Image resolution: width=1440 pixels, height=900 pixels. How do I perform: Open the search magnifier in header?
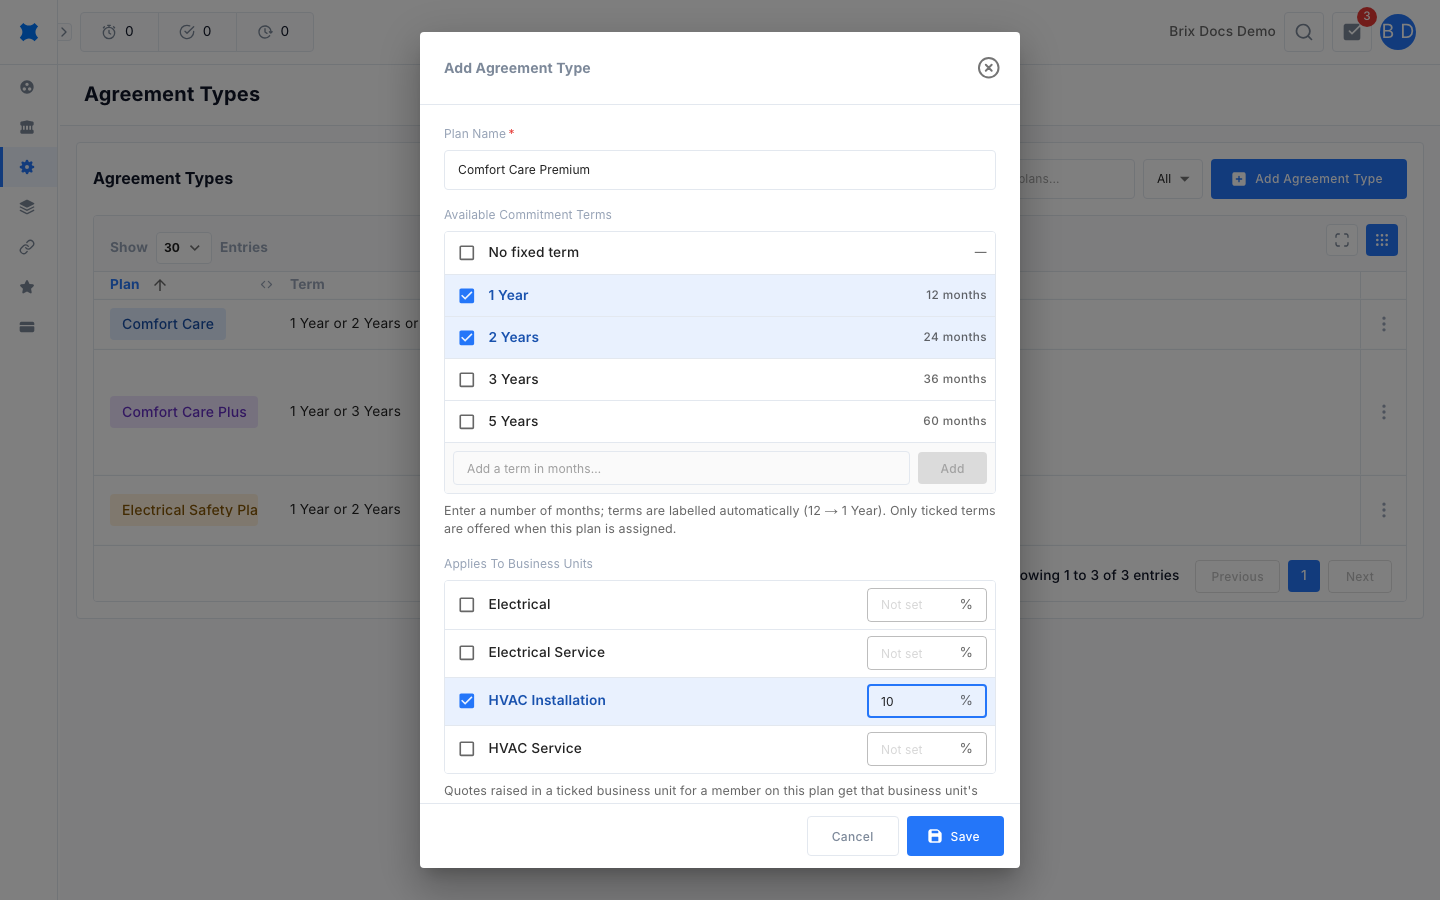pos(1304,32)
